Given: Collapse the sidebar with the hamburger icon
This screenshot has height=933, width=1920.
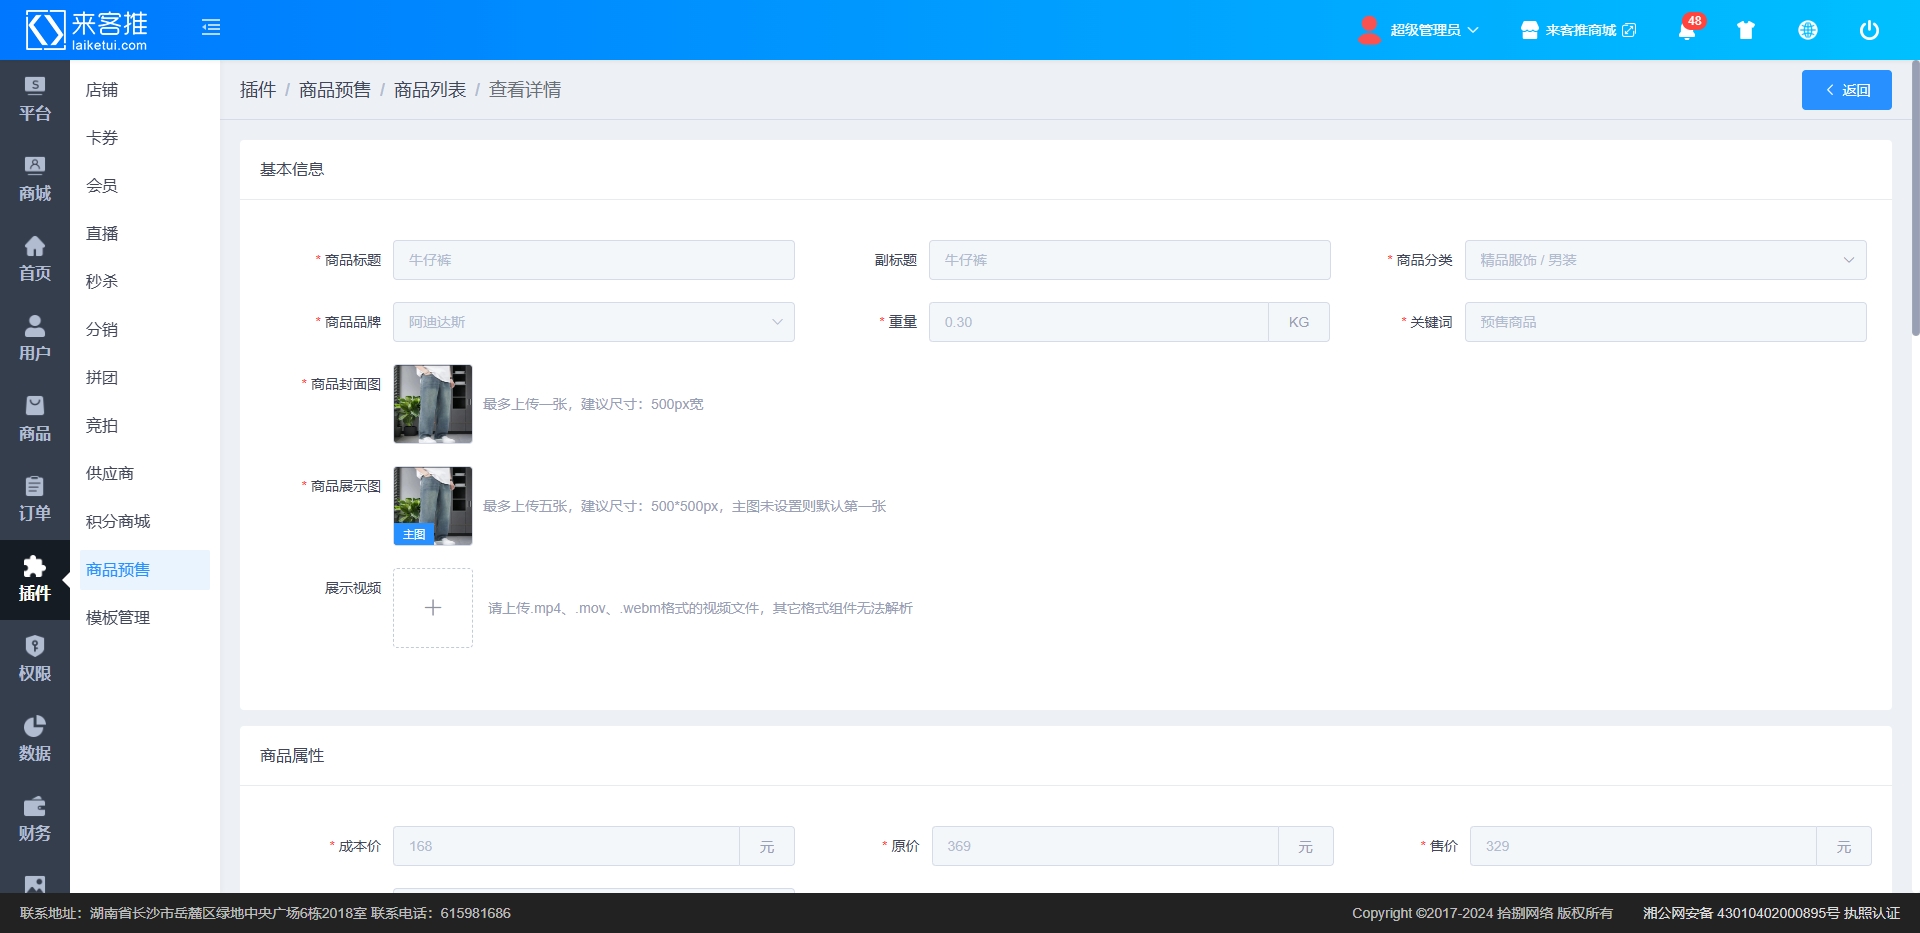Looking at the screenshot, I should coord(211,28).
